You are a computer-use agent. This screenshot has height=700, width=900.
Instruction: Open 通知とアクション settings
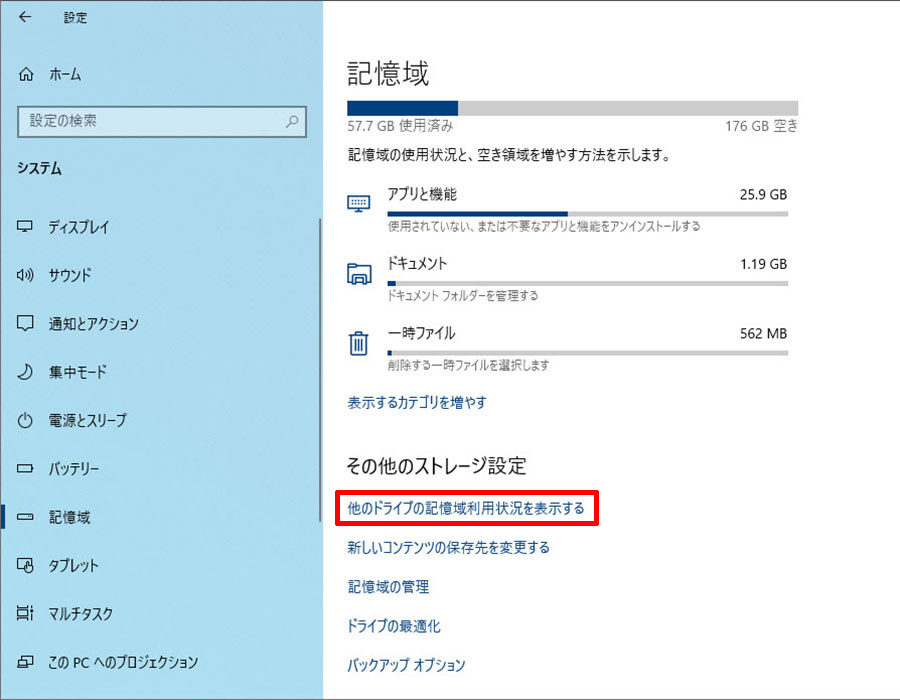coord(93,324)
